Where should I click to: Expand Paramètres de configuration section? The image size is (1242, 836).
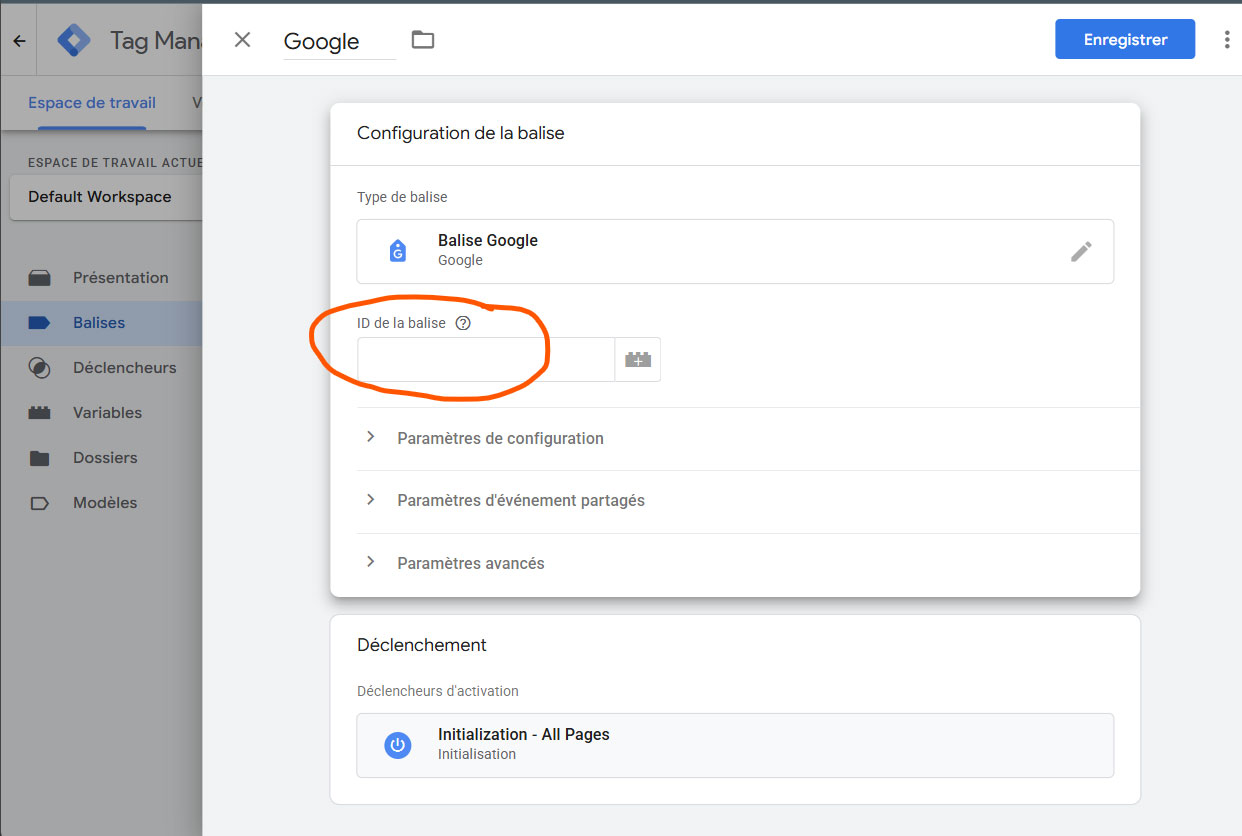coord(500,438)
